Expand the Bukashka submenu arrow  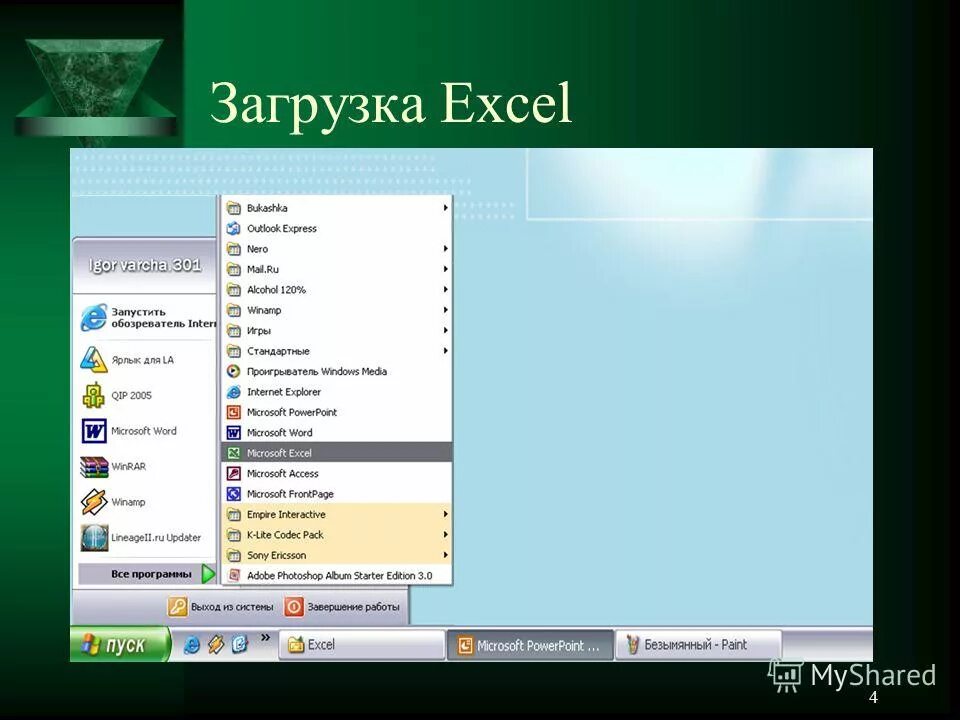pos(445,208)
